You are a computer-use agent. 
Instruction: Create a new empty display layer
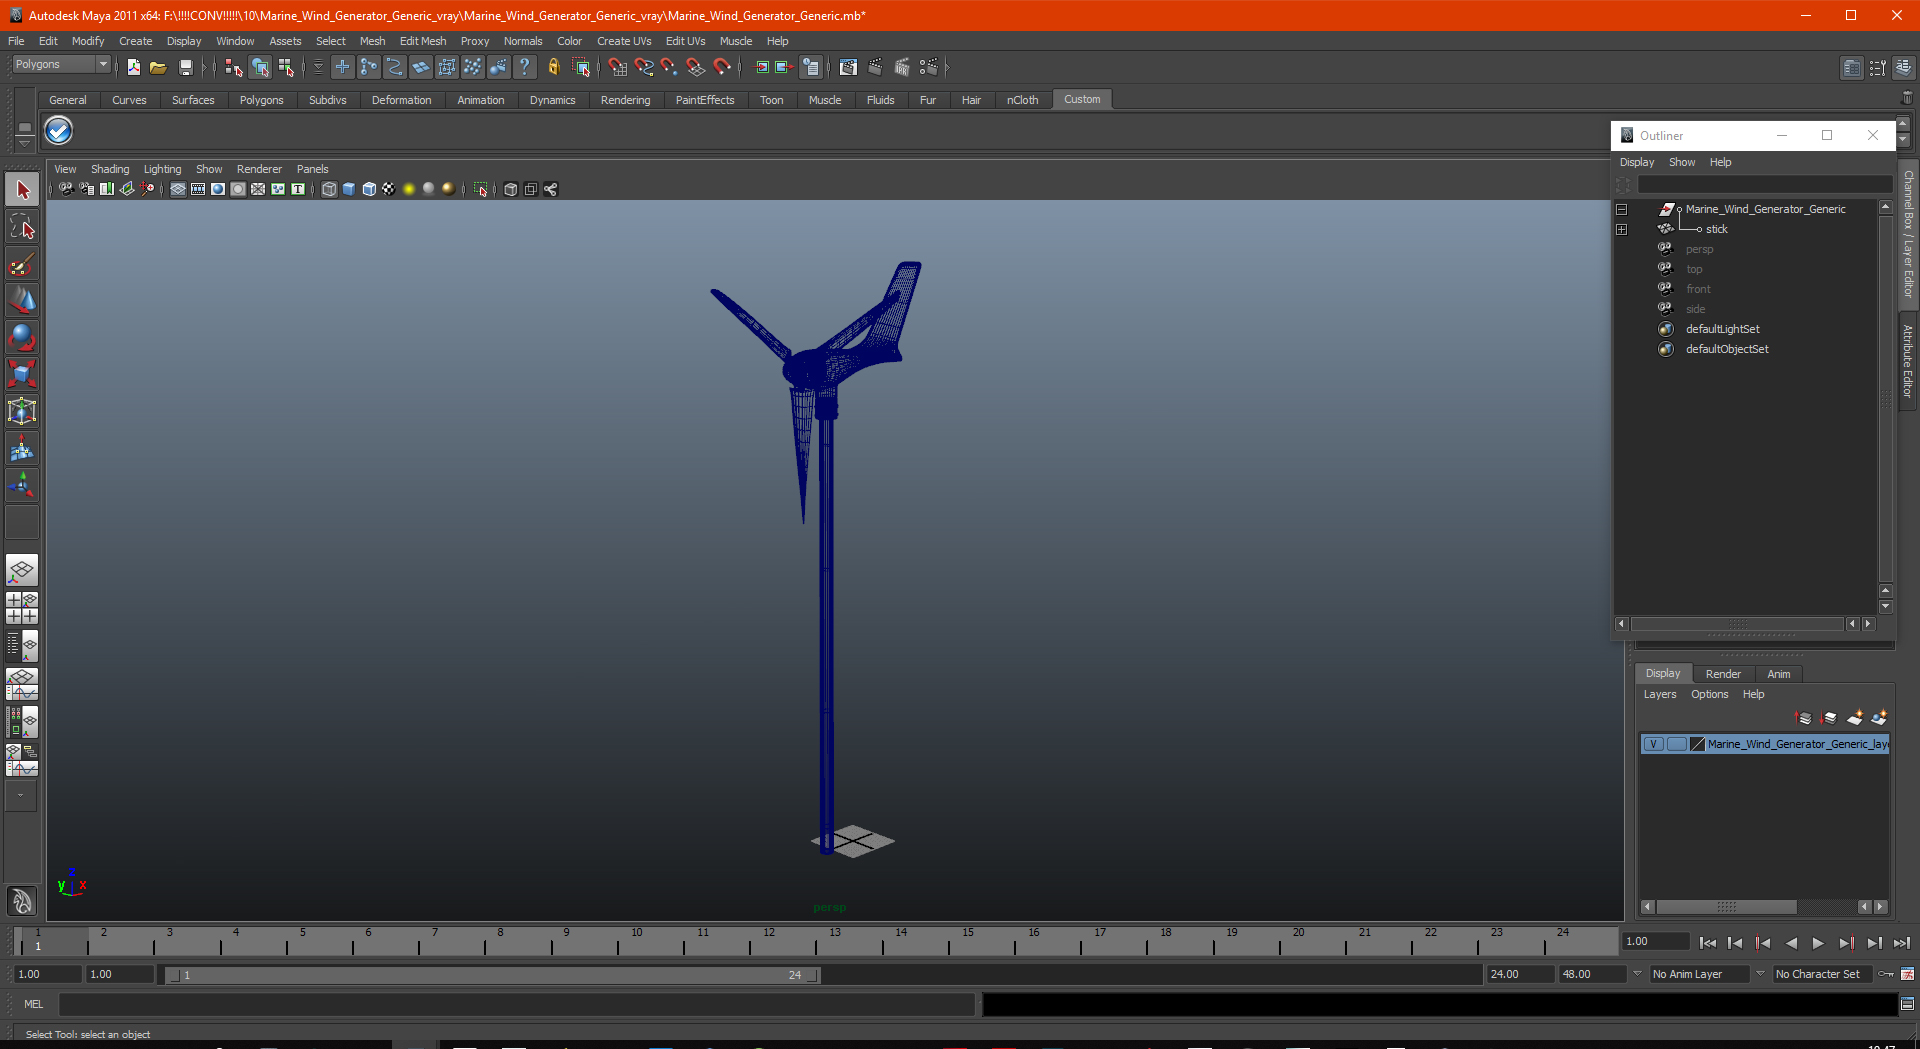(x=1855, y=718)
